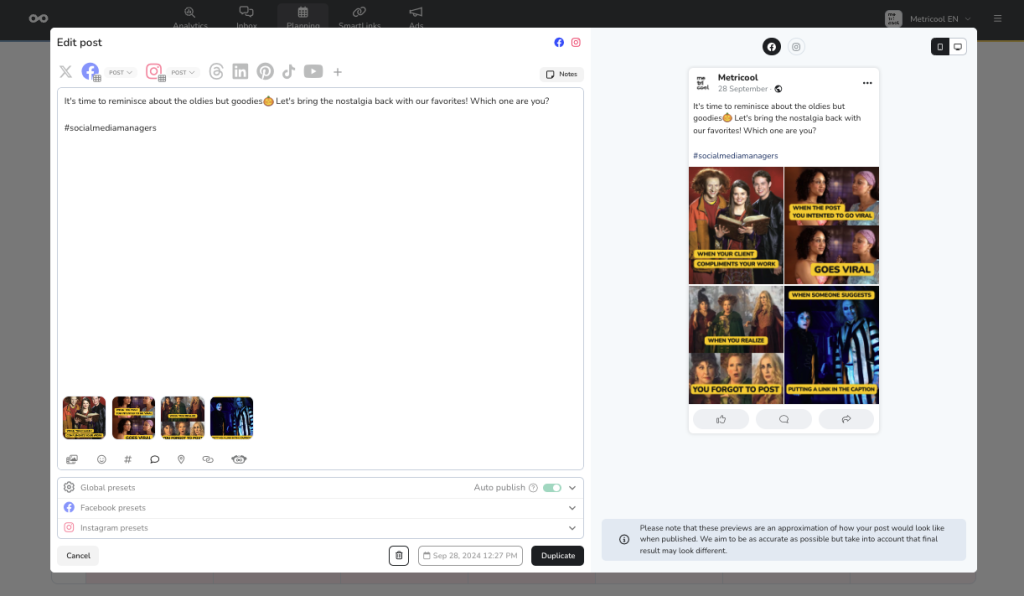
Task: Expand Instagram presets section
Action: coord(320,528)
